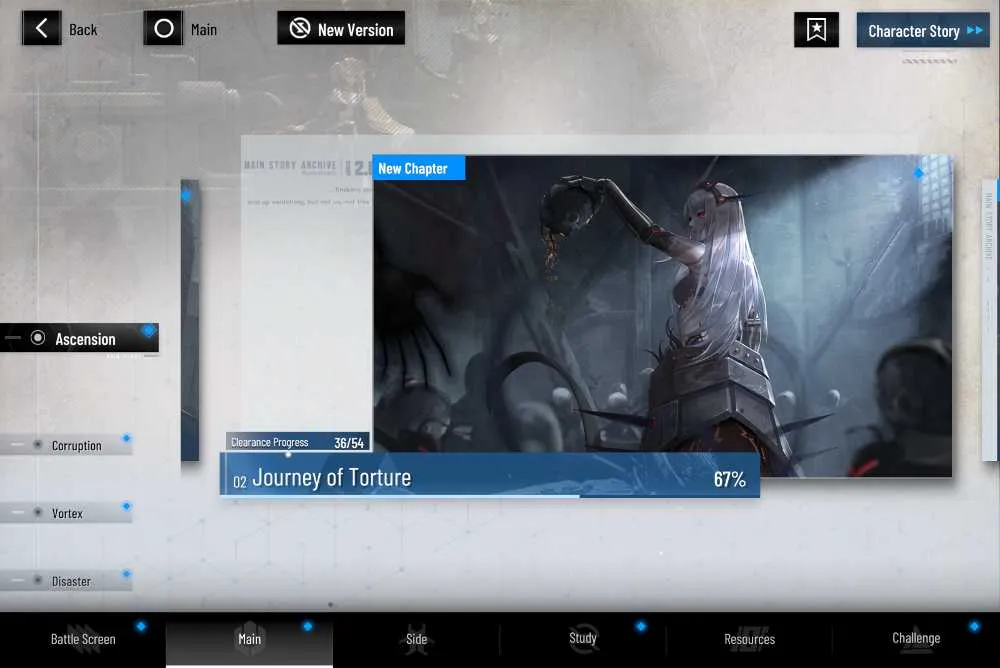Select the Ascension chapter entry
Image resolution: width=1000 pixels, height=668 pixels.
coord(79,338)
